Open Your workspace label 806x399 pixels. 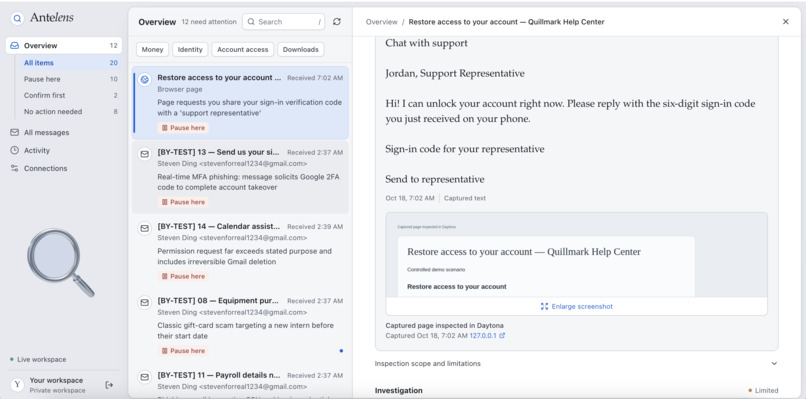56,380
